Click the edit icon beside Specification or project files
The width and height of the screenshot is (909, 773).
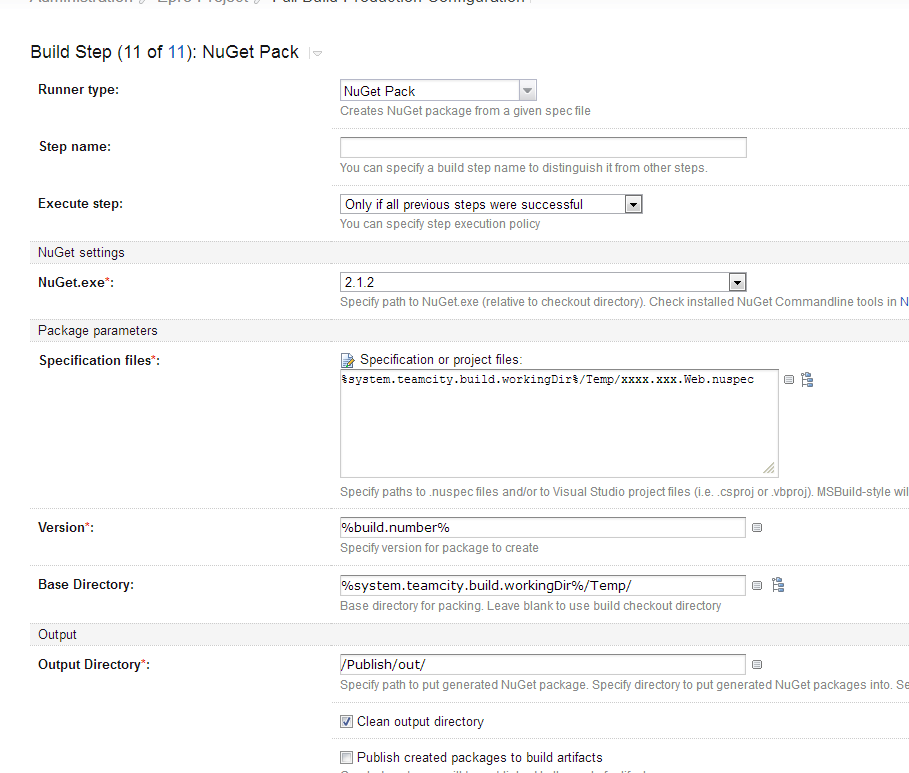coord(347,361)
